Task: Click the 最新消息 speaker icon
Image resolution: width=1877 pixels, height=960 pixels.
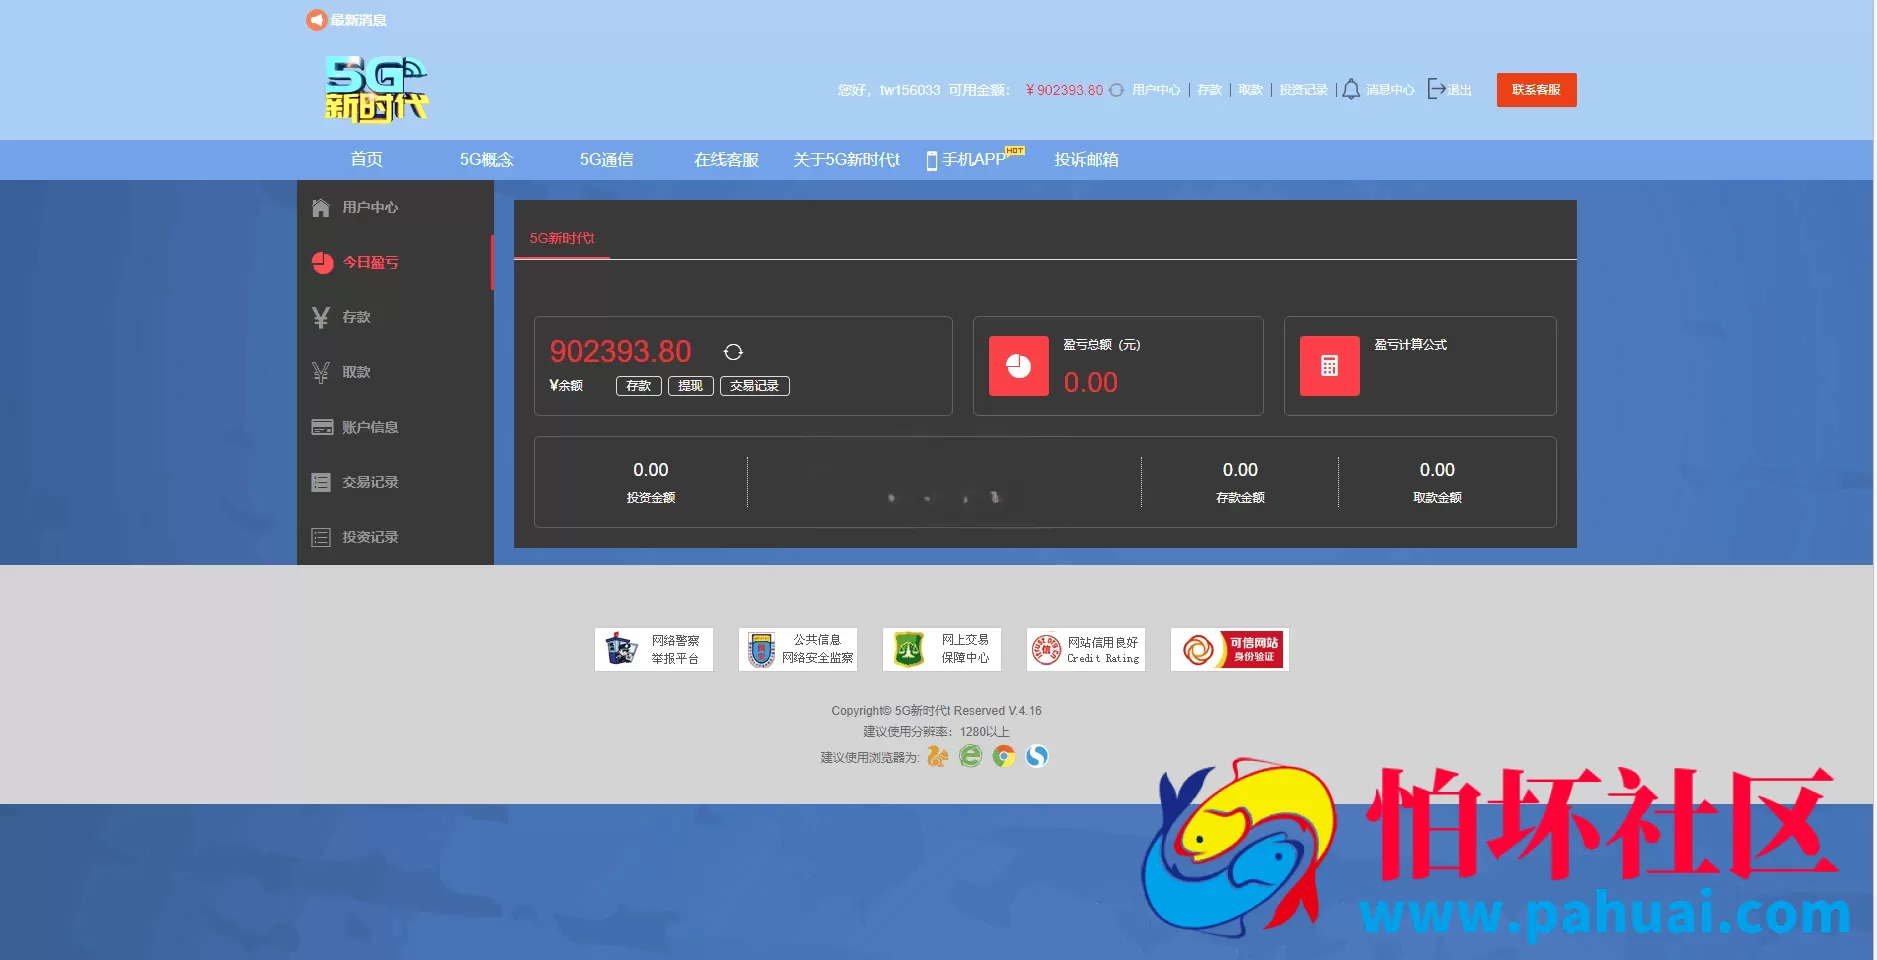Action: pyautogui.click(x=316, y=20)
